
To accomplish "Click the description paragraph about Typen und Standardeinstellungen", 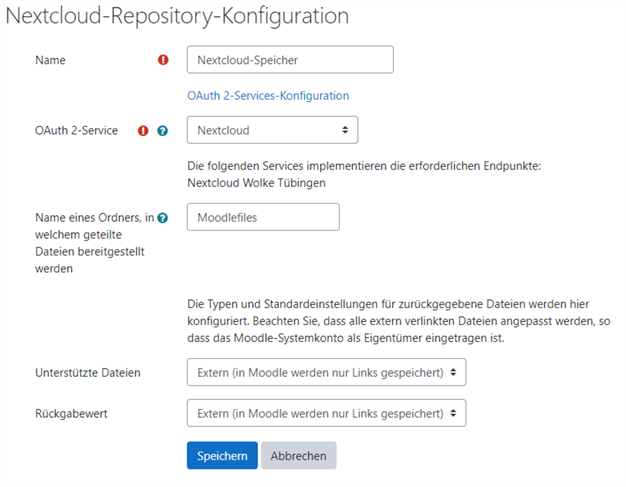I will click(x=400, y=320).
